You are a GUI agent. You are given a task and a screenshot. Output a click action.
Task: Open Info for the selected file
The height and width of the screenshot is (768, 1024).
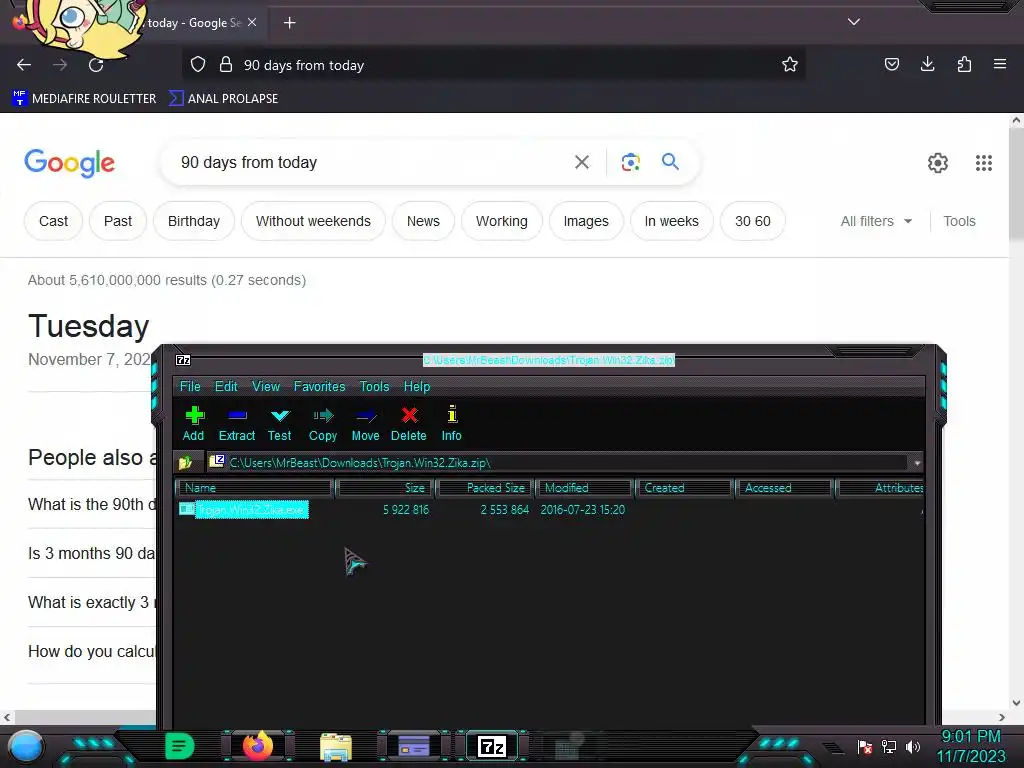(451, 424)
